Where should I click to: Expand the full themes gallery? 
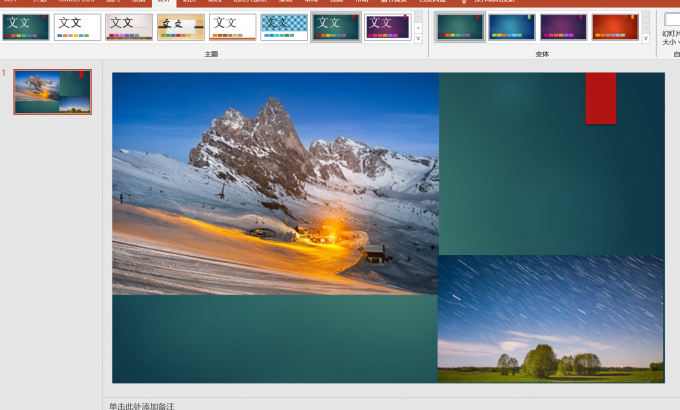coord(418,39)
